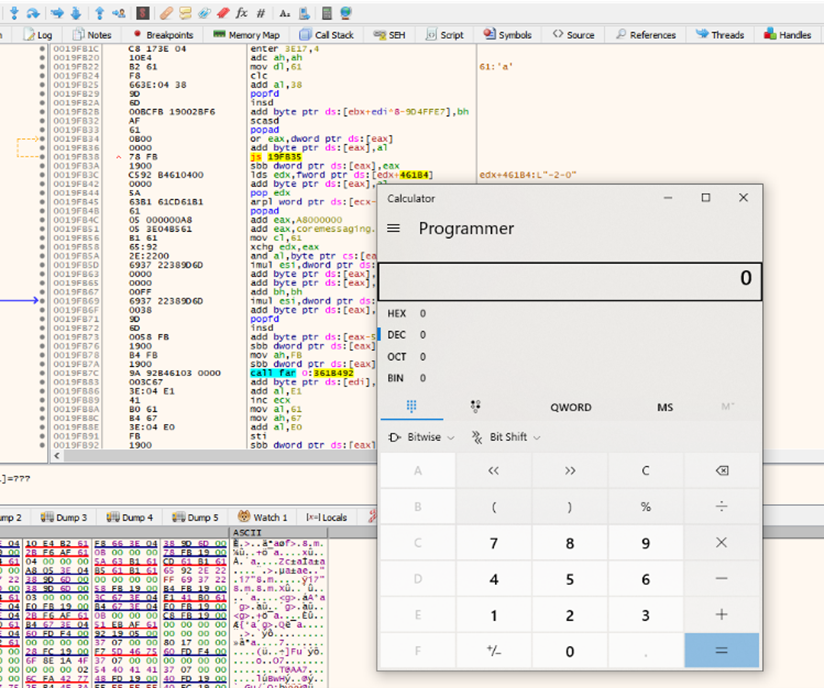The height and width of the screenshot is (688, 824).
Task: Switch to the SEH tab
Action: click(389, 35)
